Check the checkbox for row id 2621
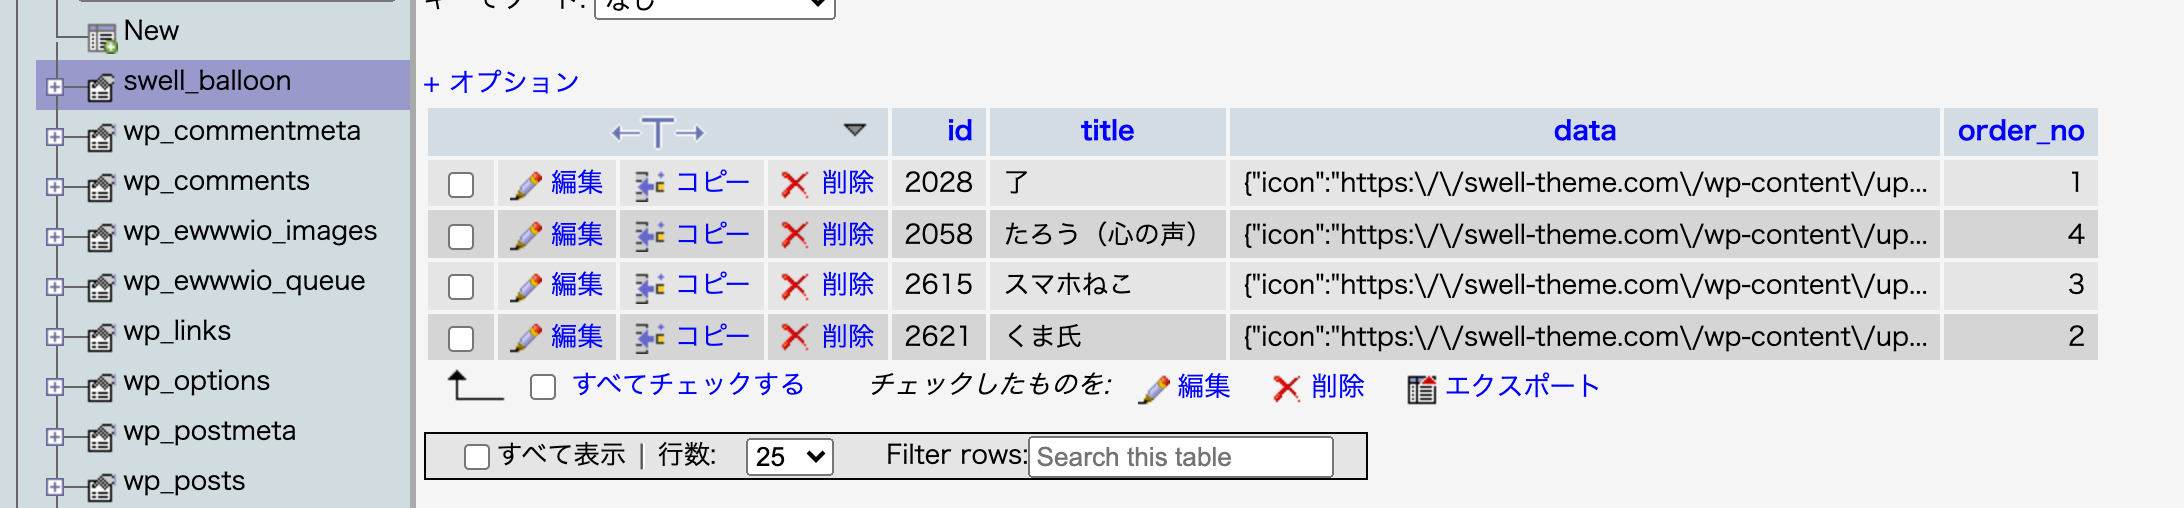Image resolution: width=2184 pixels, height=508 pixels. pos(461,338)
